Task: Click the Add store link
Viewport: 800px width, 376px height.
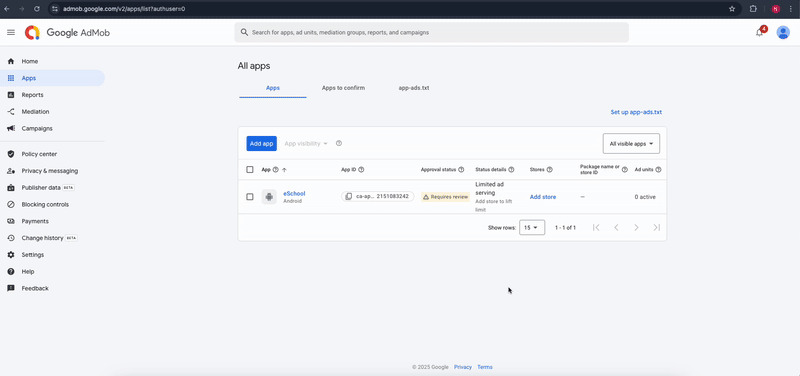Action: [543, 197]
